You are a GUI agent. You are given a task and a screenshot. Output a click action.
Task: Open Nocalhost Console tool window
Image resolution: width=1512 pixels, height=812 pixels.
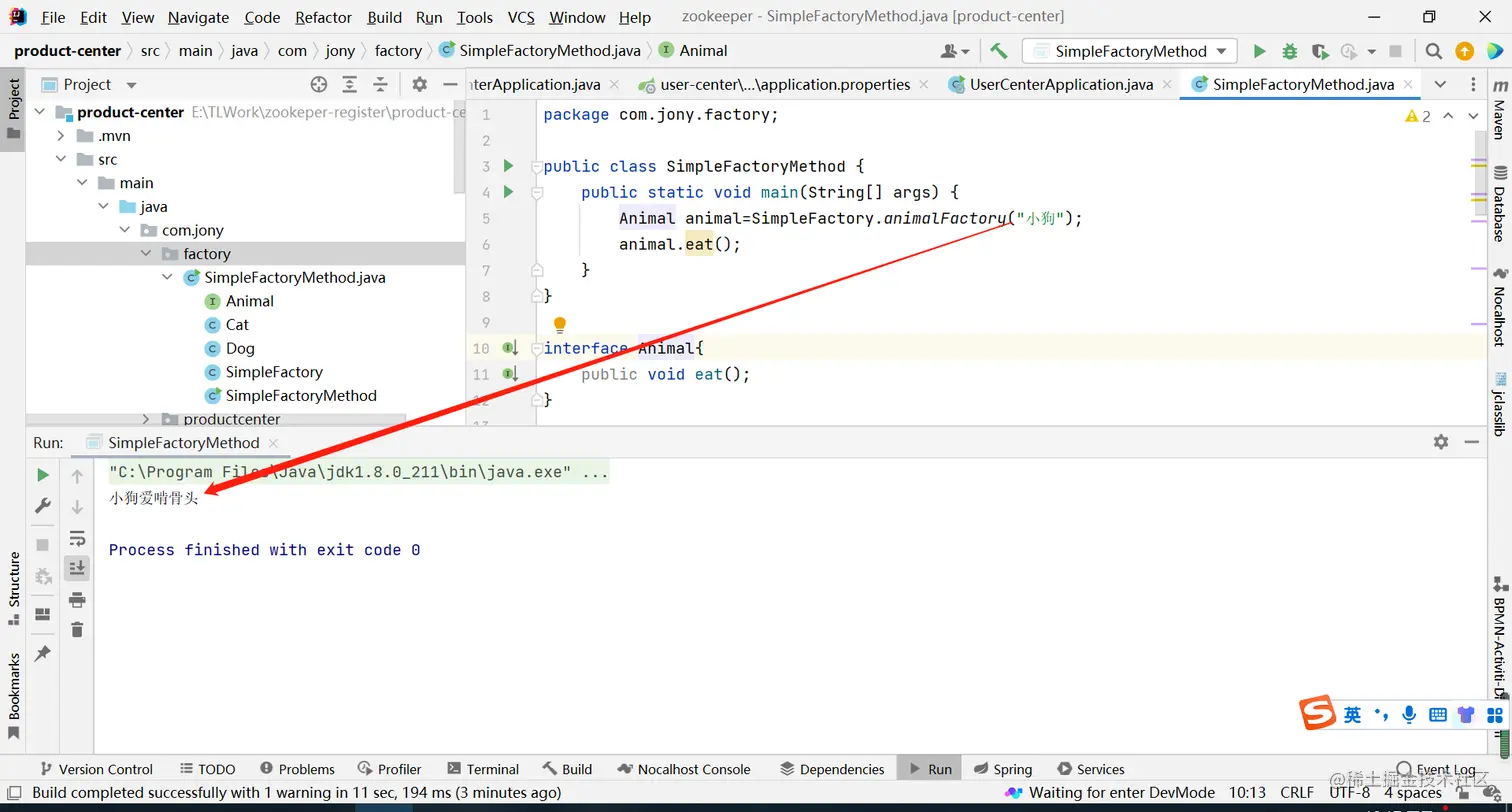pos(684,769)
